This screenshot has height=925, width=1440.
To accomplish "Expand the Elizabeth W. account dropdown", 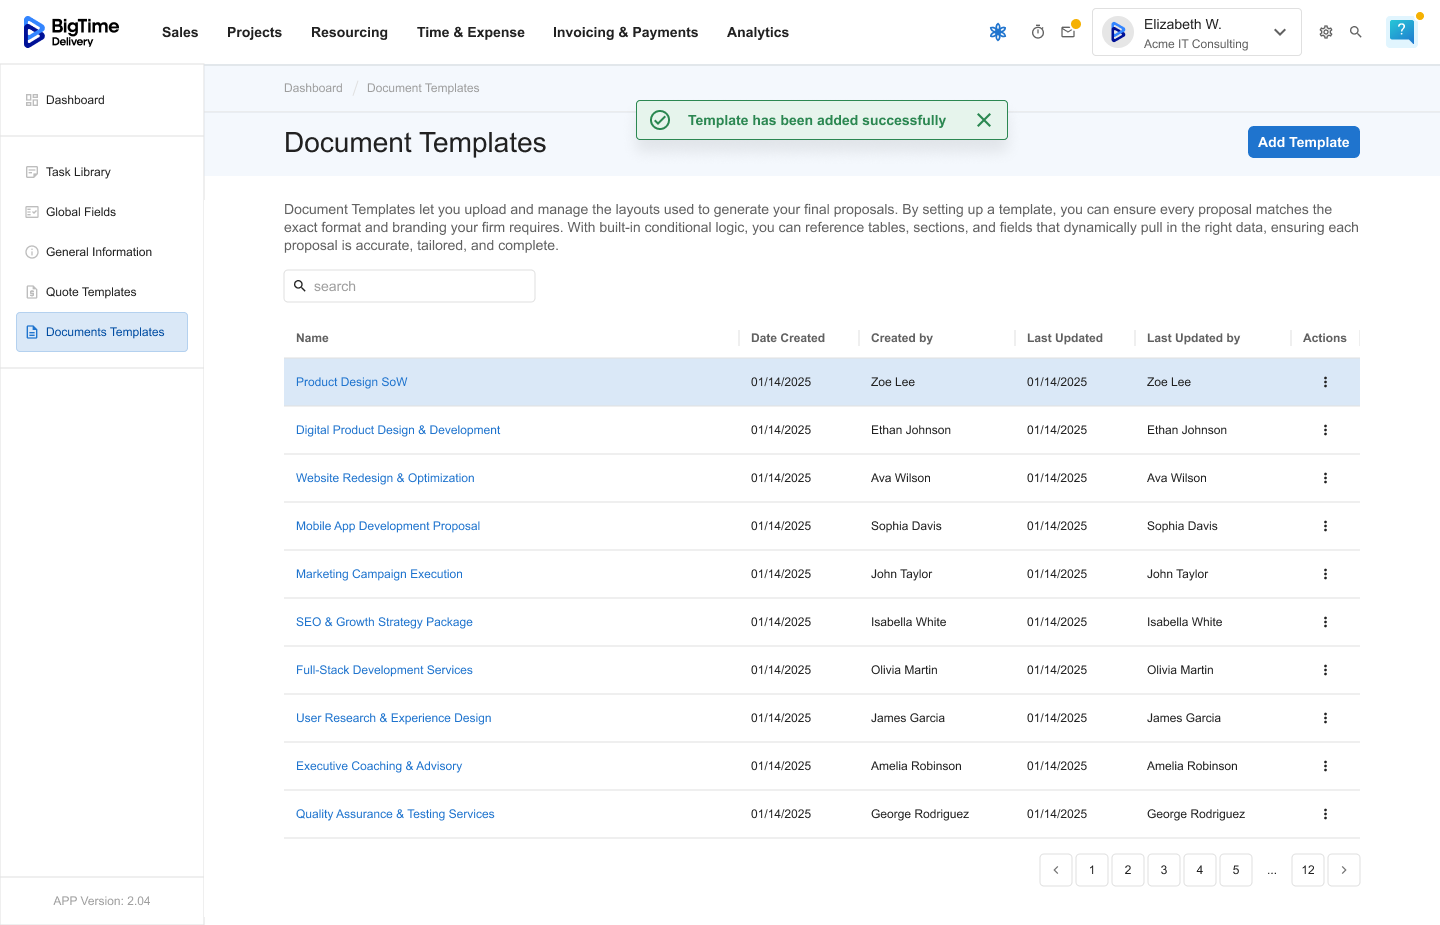I will tap(1279, 32).
